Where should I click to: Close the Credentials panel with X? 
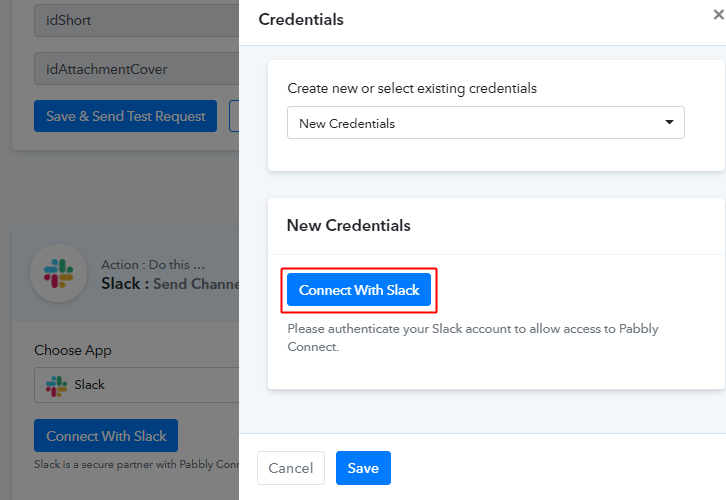718,15
